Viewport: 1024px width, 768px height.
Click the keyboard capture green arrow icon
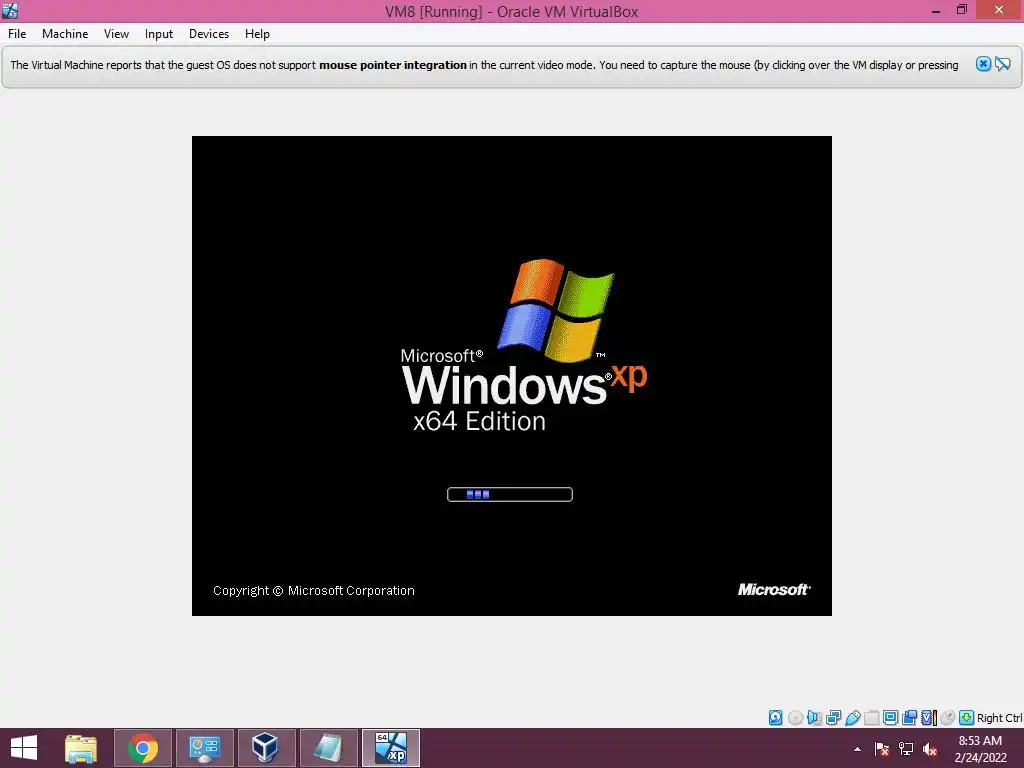(967, 718)
